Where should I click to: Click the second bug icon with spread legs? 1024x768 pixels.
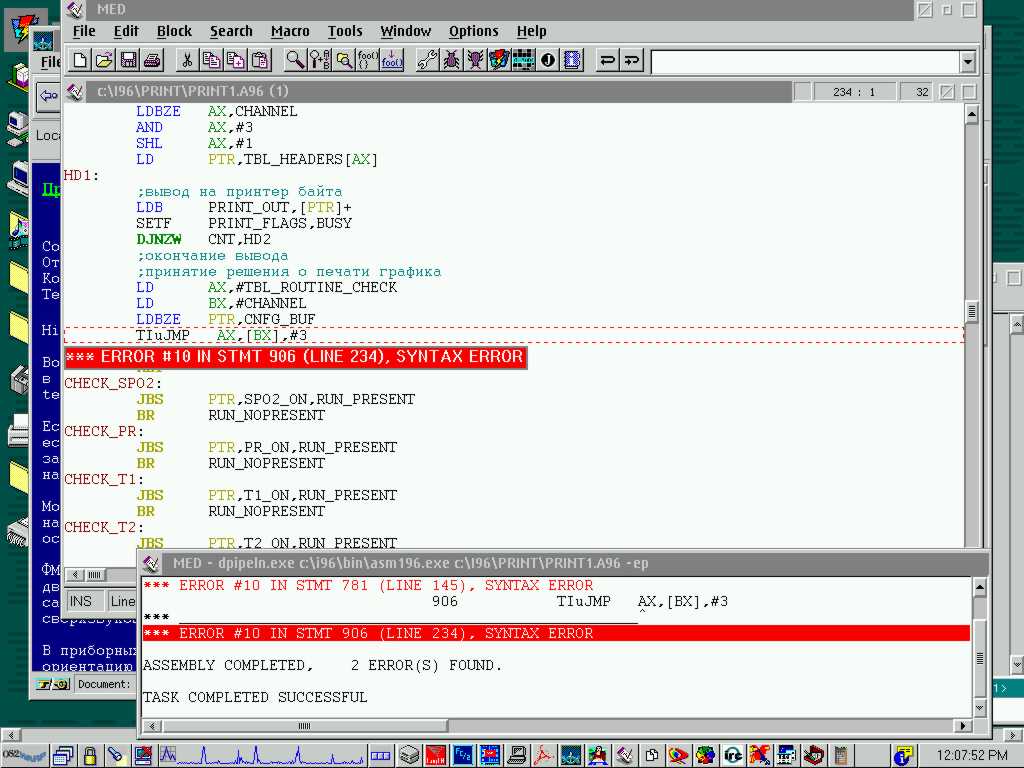tap(475, 60)
